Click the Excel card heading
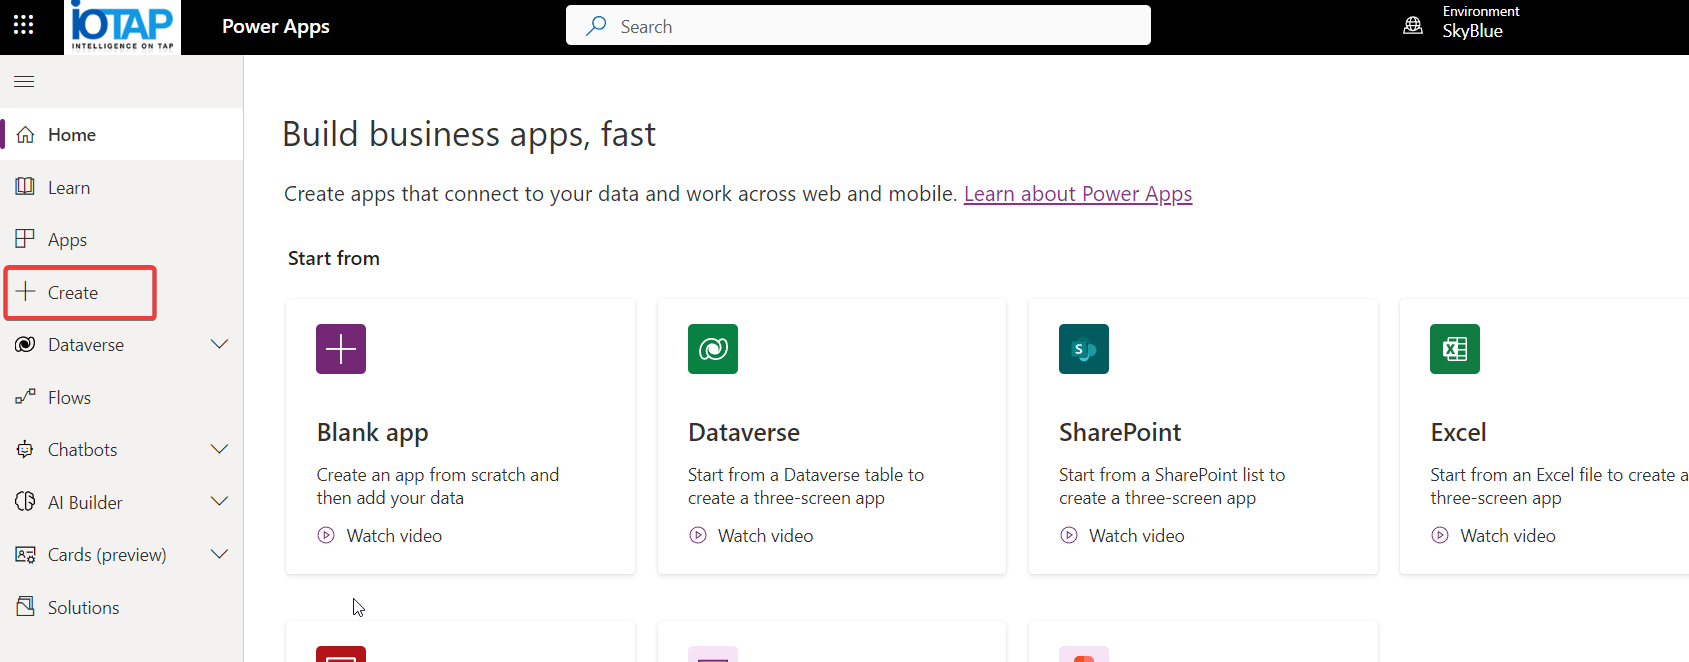1689x662 pixels. coord(1458,432)
